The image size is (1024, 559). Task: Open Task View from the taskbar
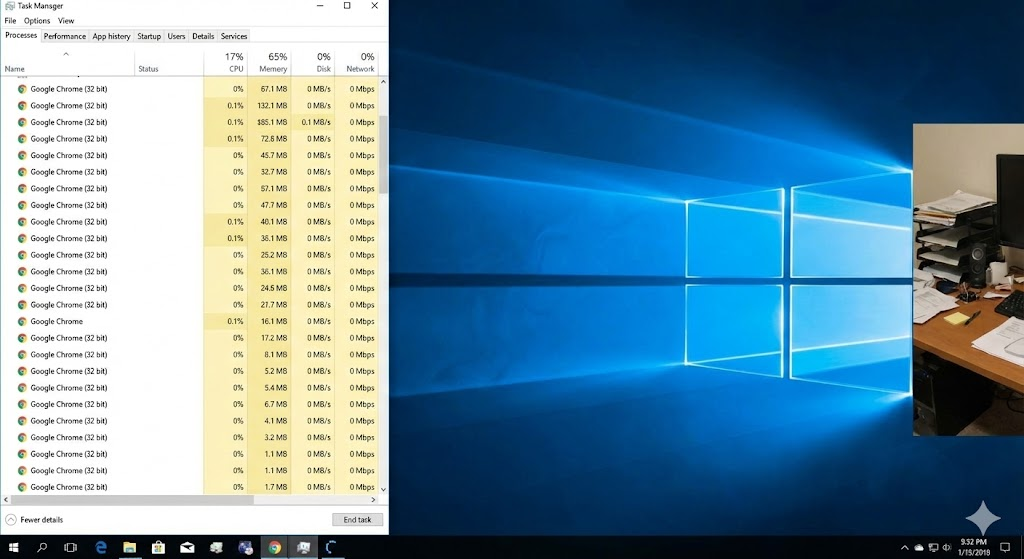71,547
